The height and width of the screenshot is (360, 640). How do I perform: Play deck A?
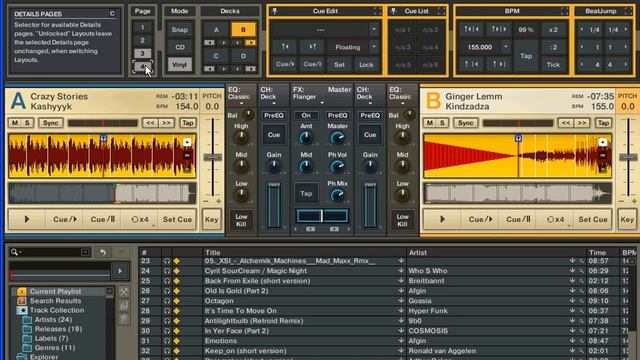pyautogui.click(x=27, y=220)
